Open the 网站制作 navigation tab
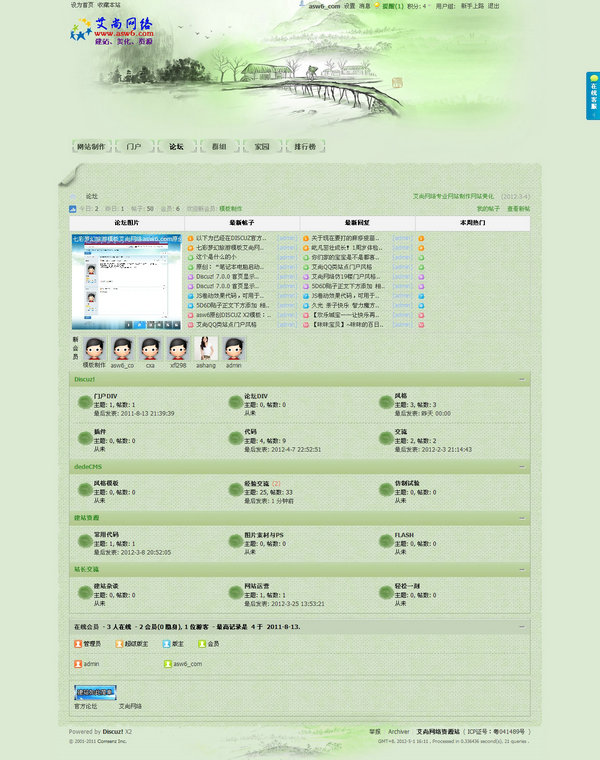The width and height of the screenshot is (600, 760). coord(91,146)
